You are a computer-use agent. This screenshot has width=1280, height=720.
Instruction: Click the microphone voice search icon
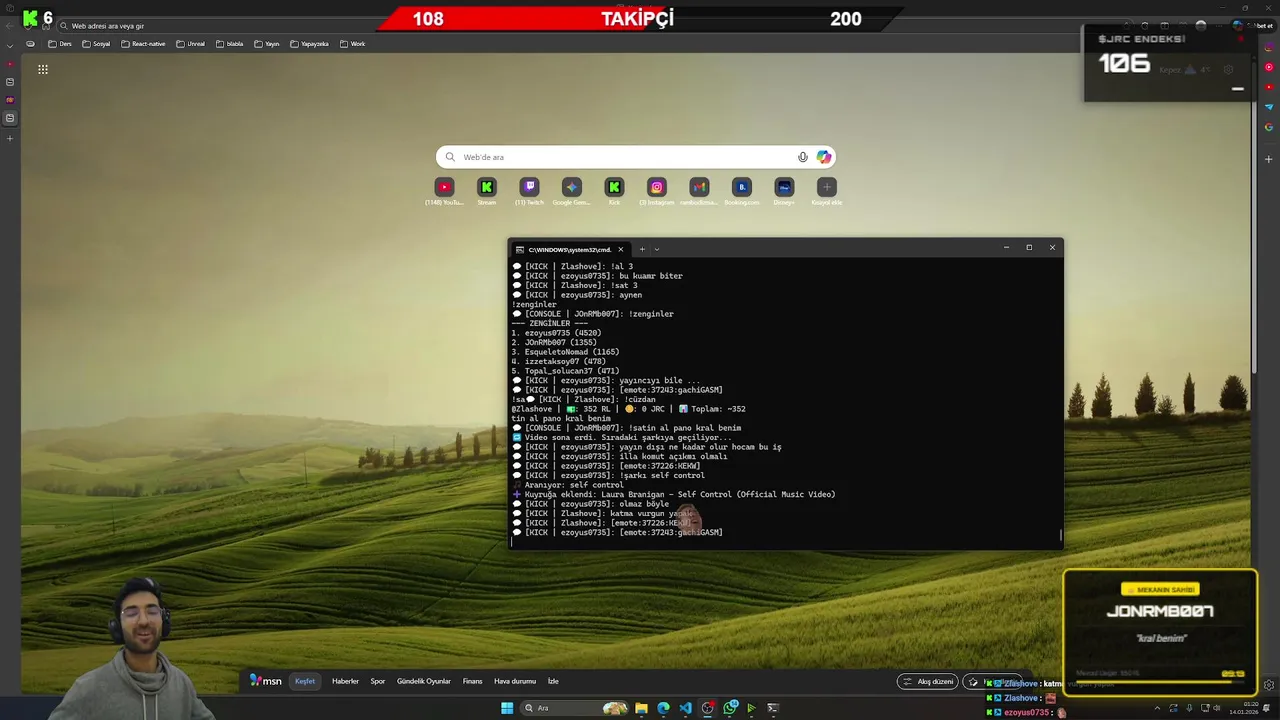point(802,157)
